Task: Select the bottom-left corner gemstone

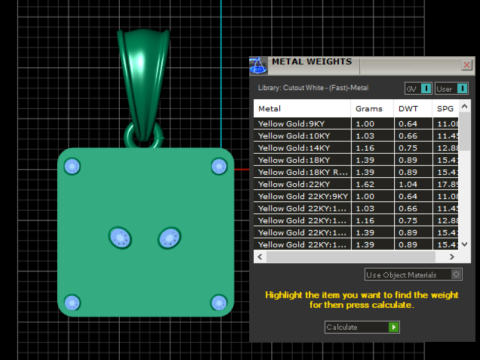Action: (x=72, y=303)
